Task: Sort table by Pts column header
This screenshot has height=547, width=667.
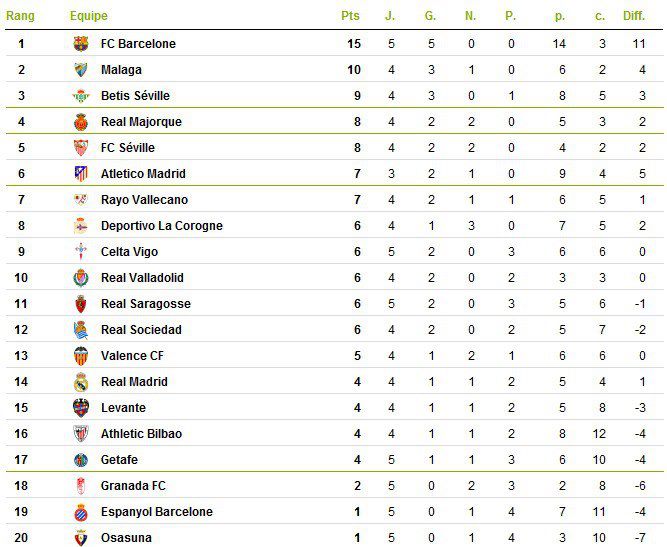Action: click(351, 16)
